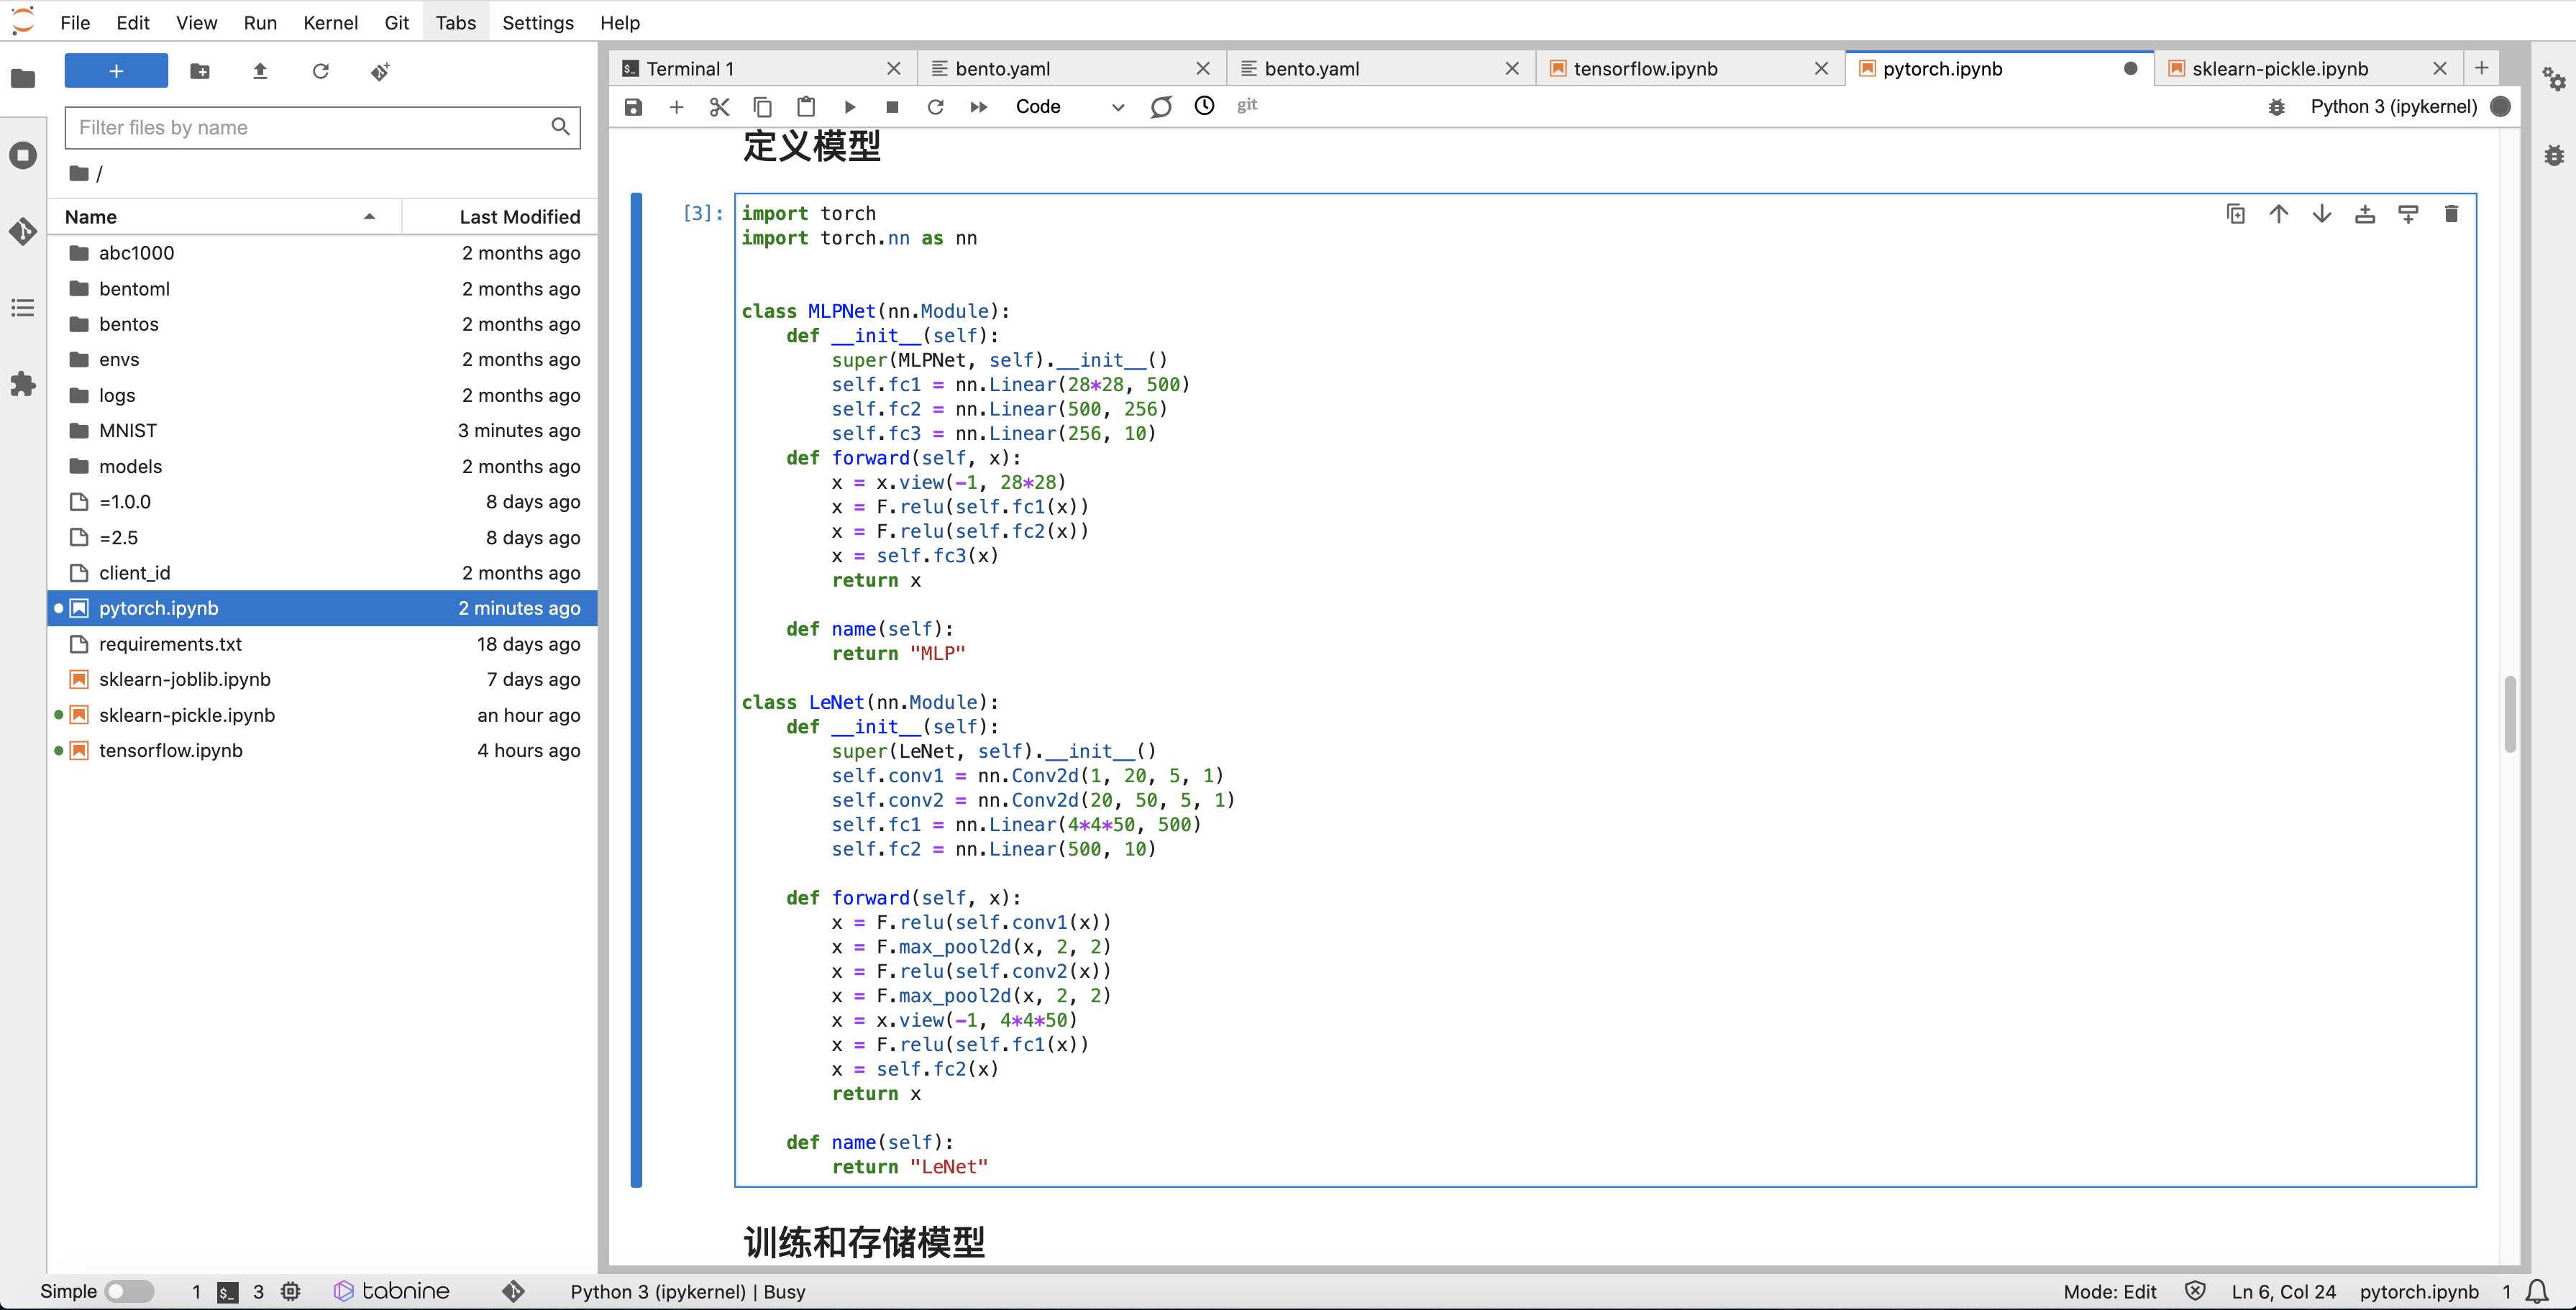
Task: Switch to the tensorflow.ipynb tab
Action: point(1645,69)
